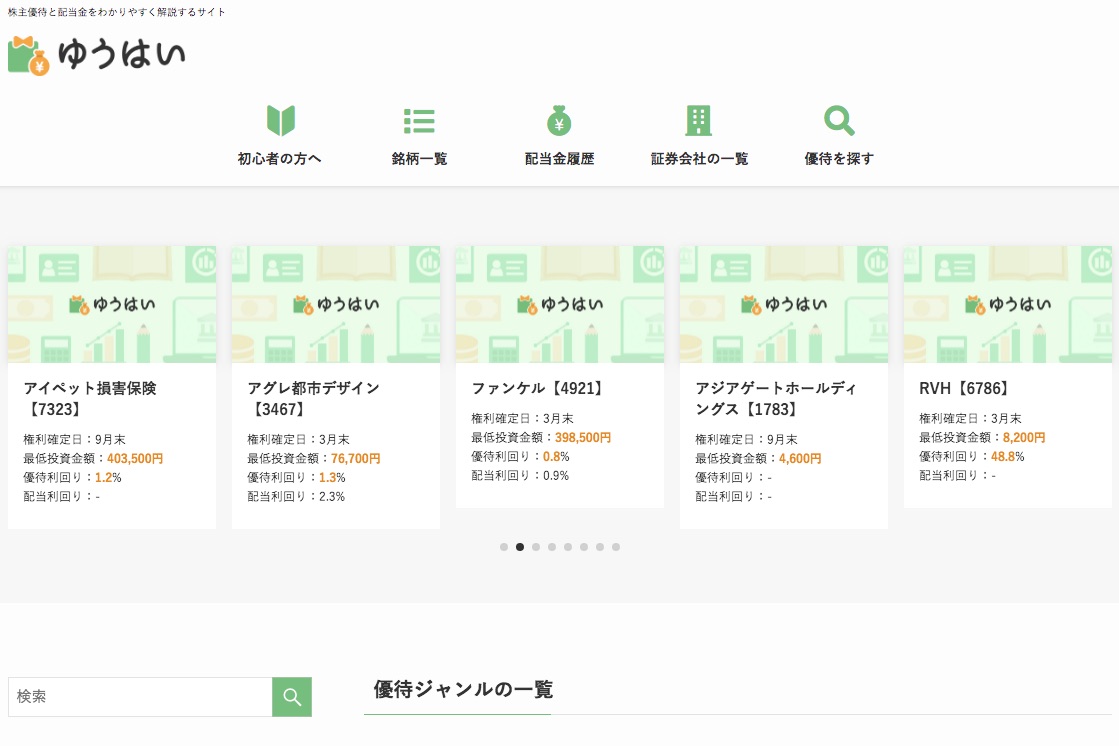Click the 銘柄一覧 list icon
The image size is (1119, 746).
tap(419, 120)
